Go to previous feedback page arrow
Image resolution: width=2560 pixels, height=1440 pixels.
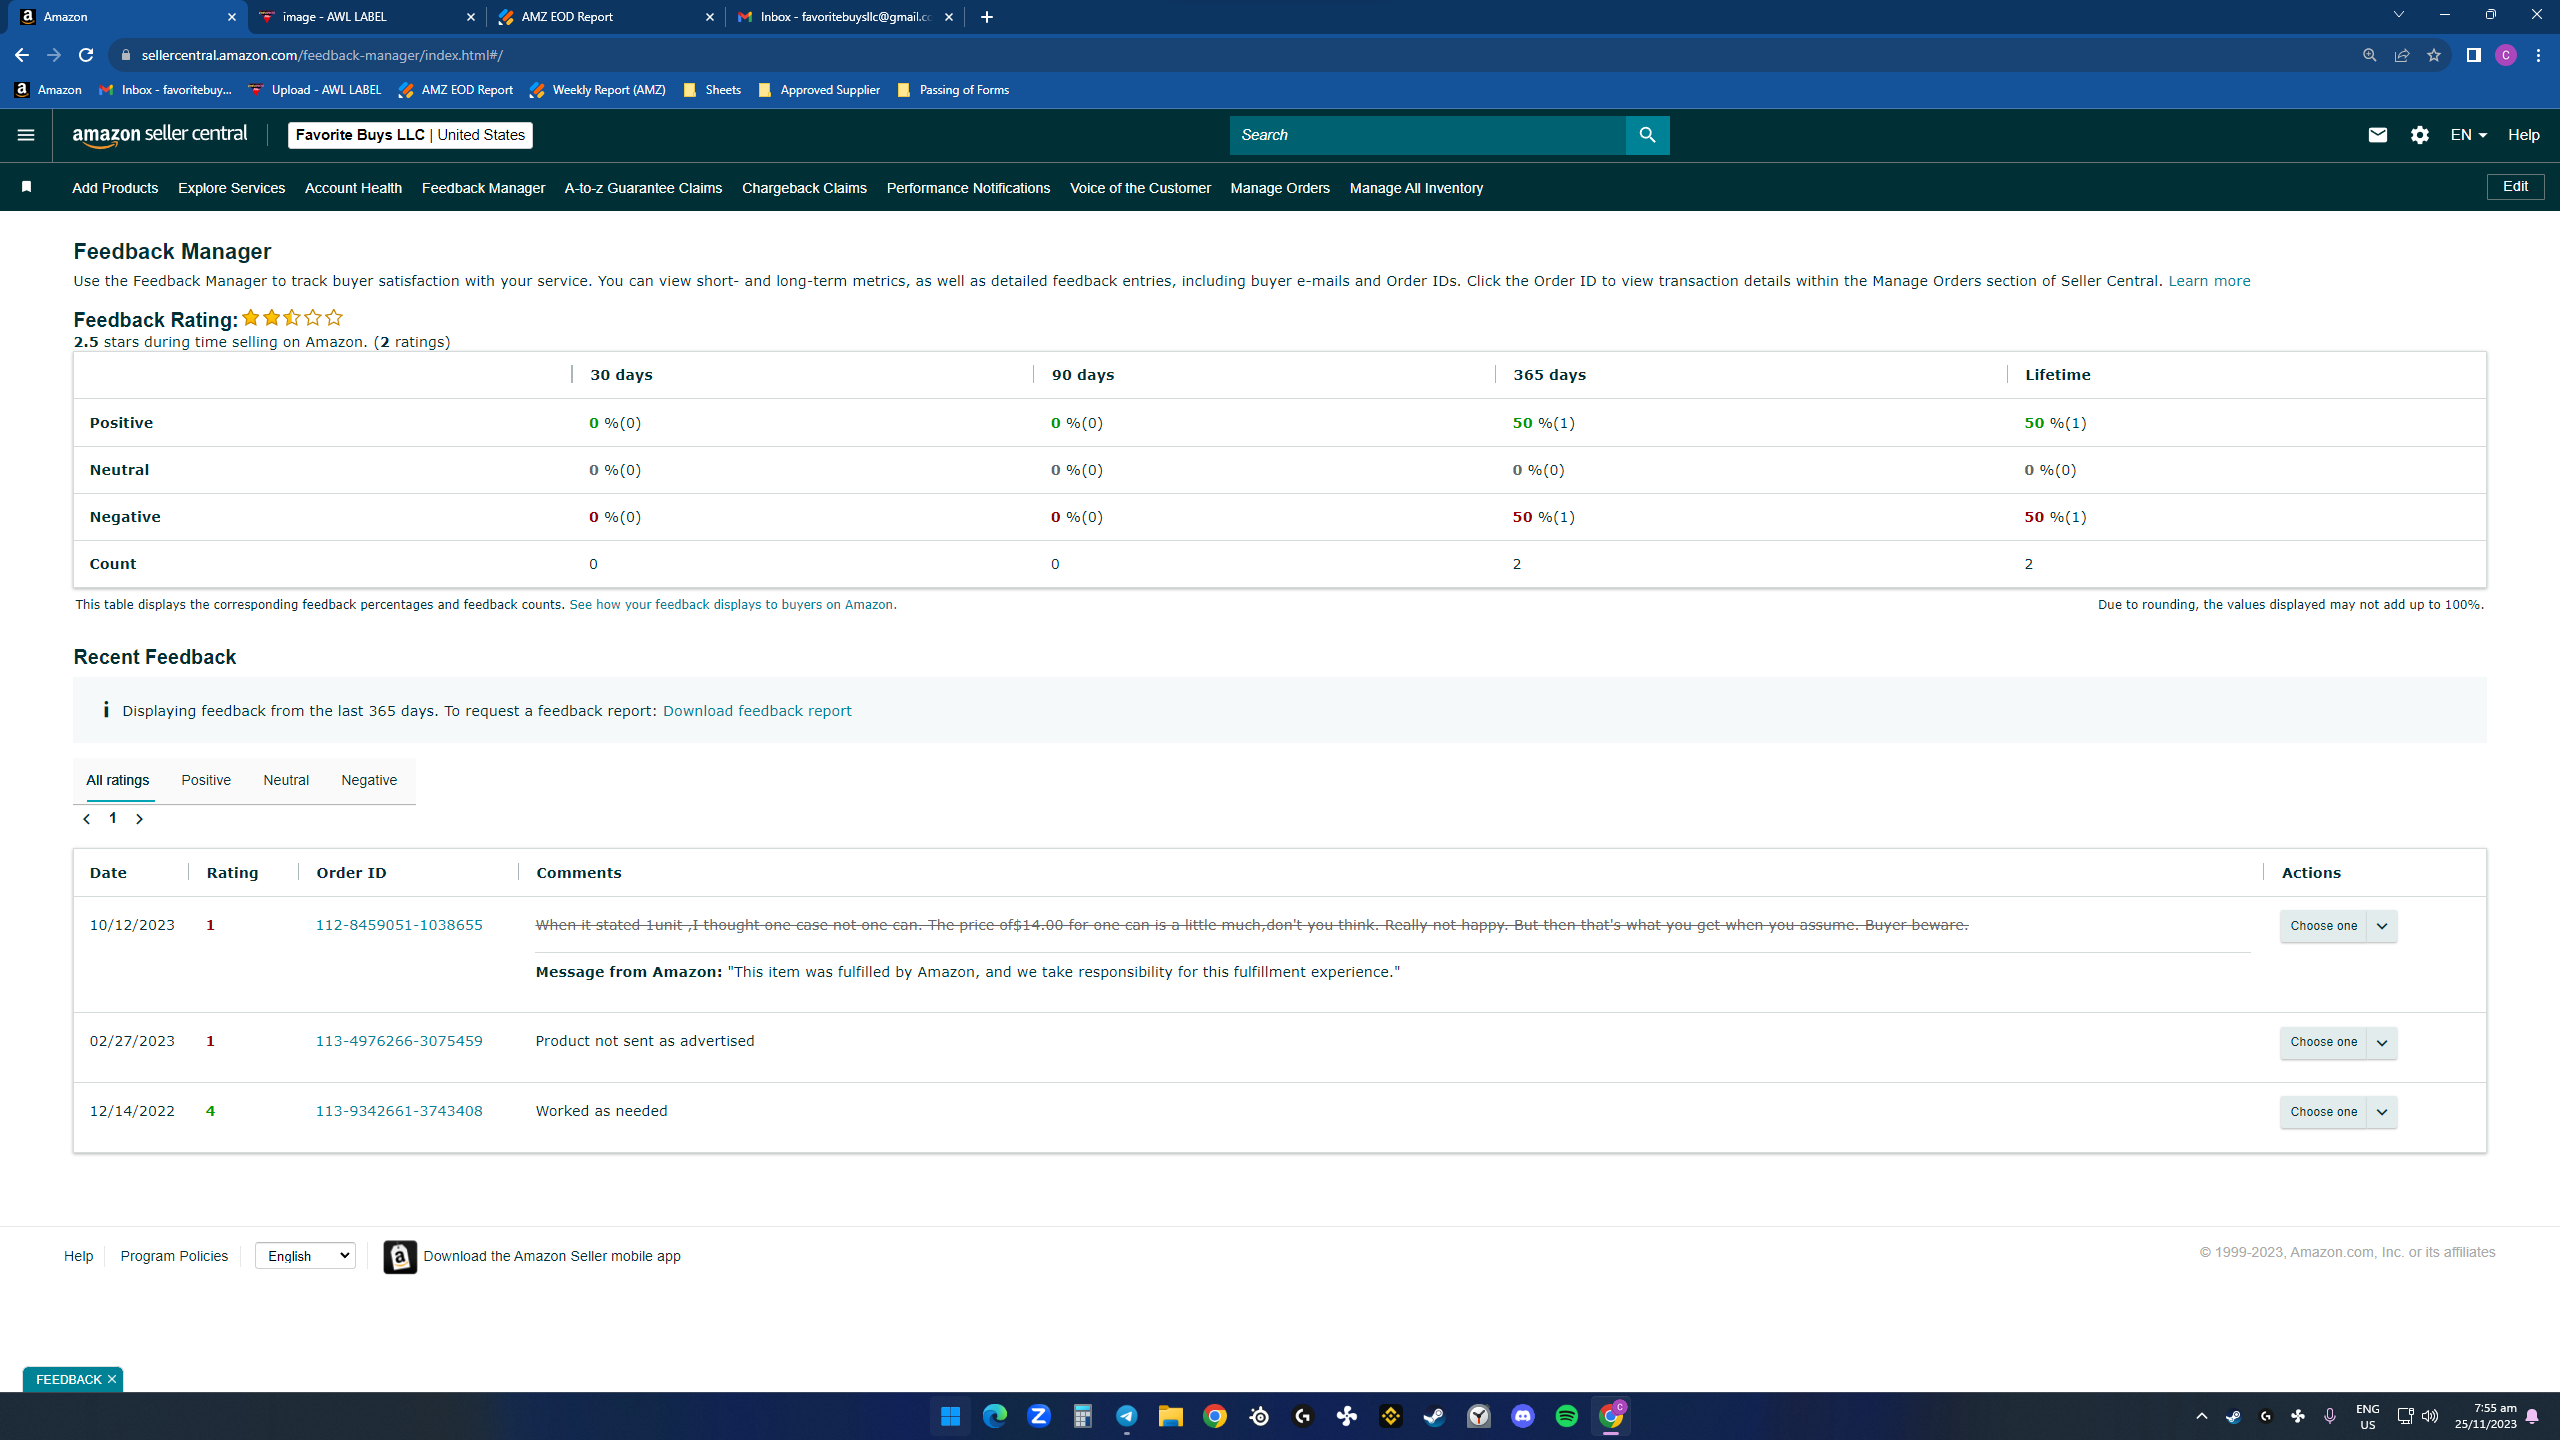87,819
